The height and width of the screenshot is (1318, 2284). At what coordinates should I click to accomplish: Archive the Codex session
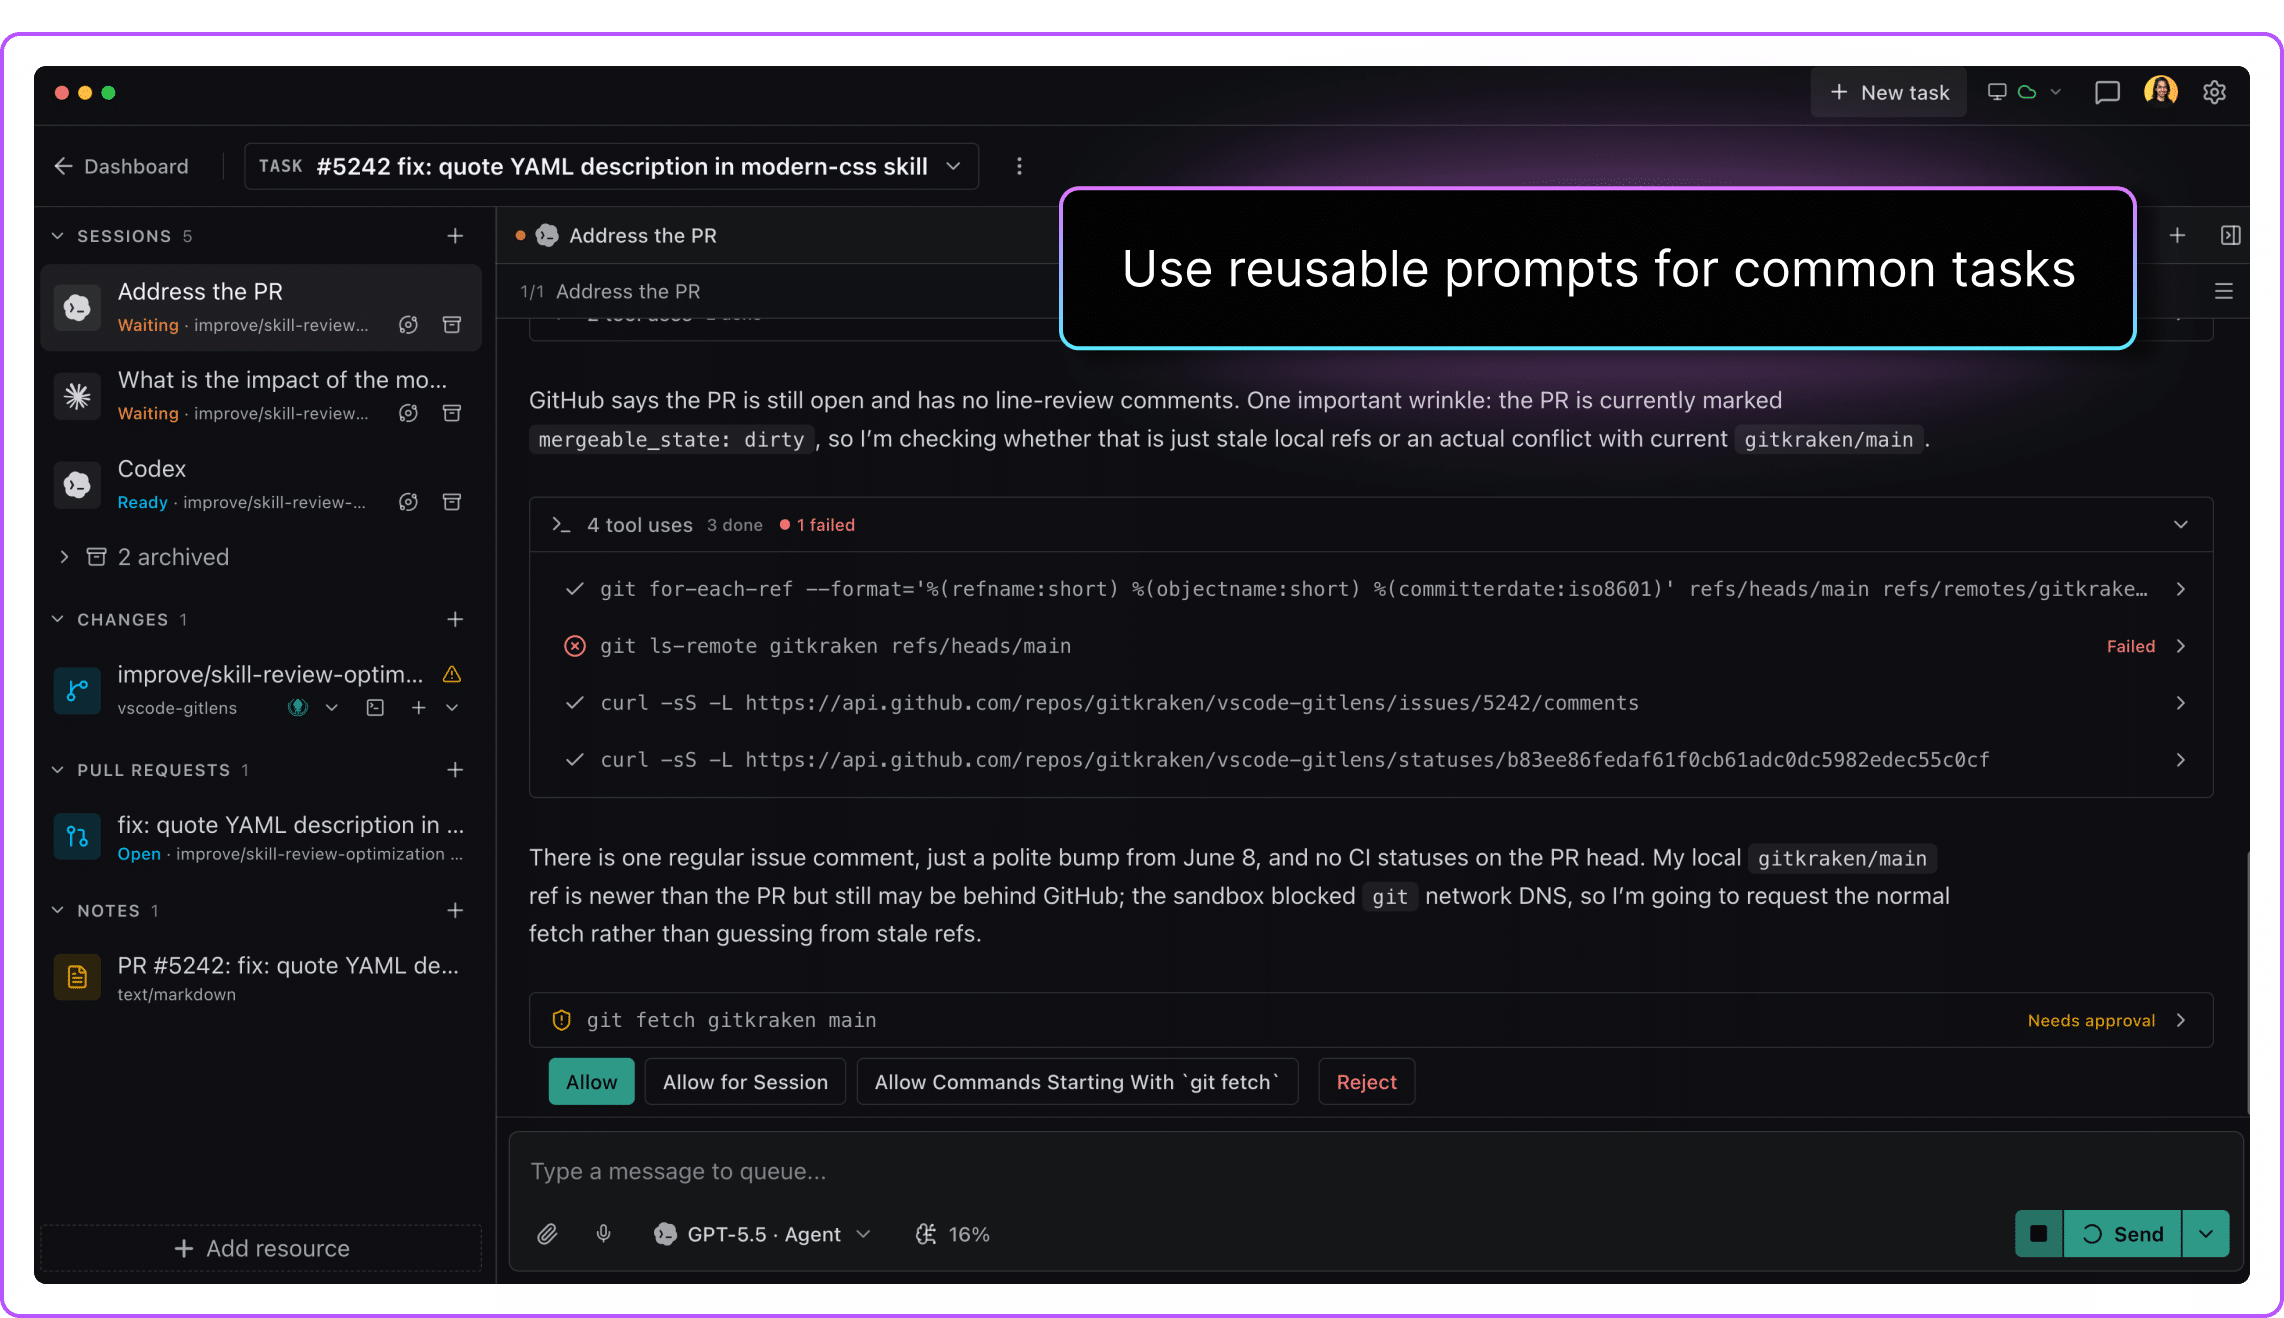click(x=452, y=502)
